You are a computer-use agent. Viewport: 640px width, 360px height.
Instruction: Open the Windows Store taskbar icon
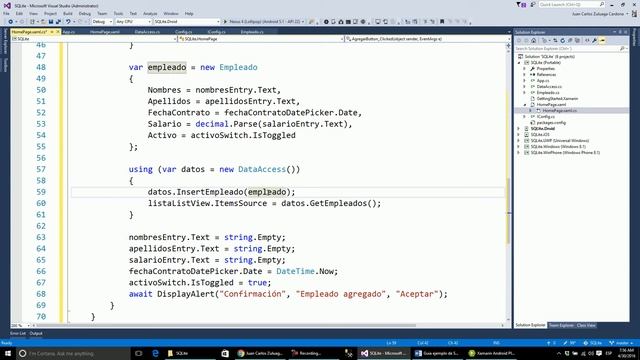(x=225, y=353)
